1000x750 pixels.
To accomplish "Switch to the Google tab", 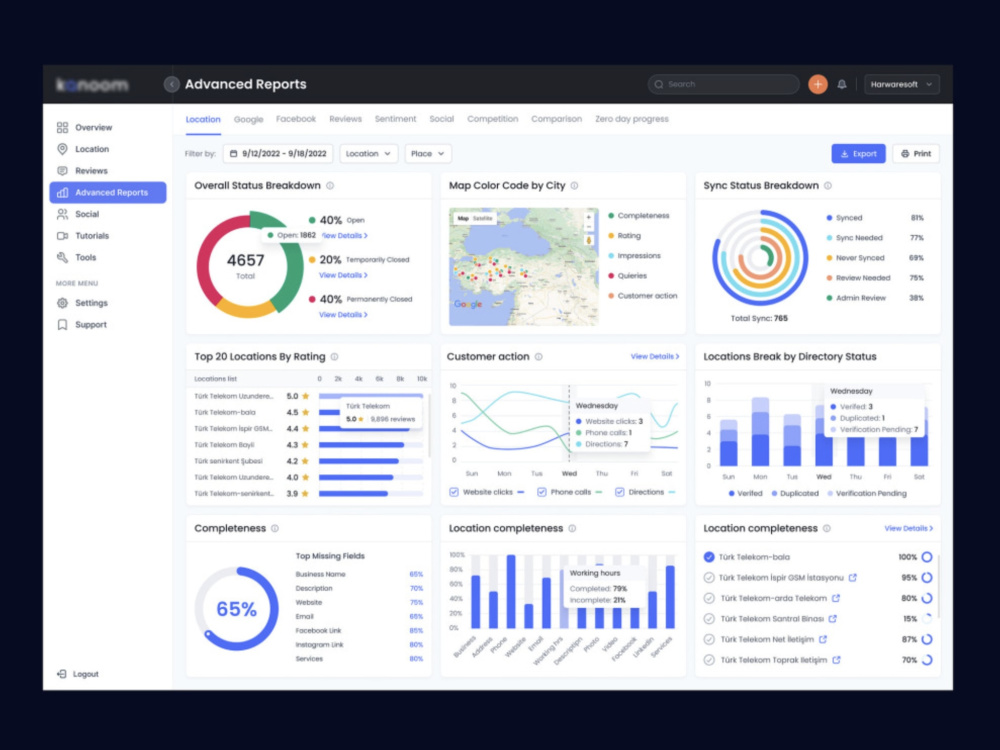I will tap(248, 119).
